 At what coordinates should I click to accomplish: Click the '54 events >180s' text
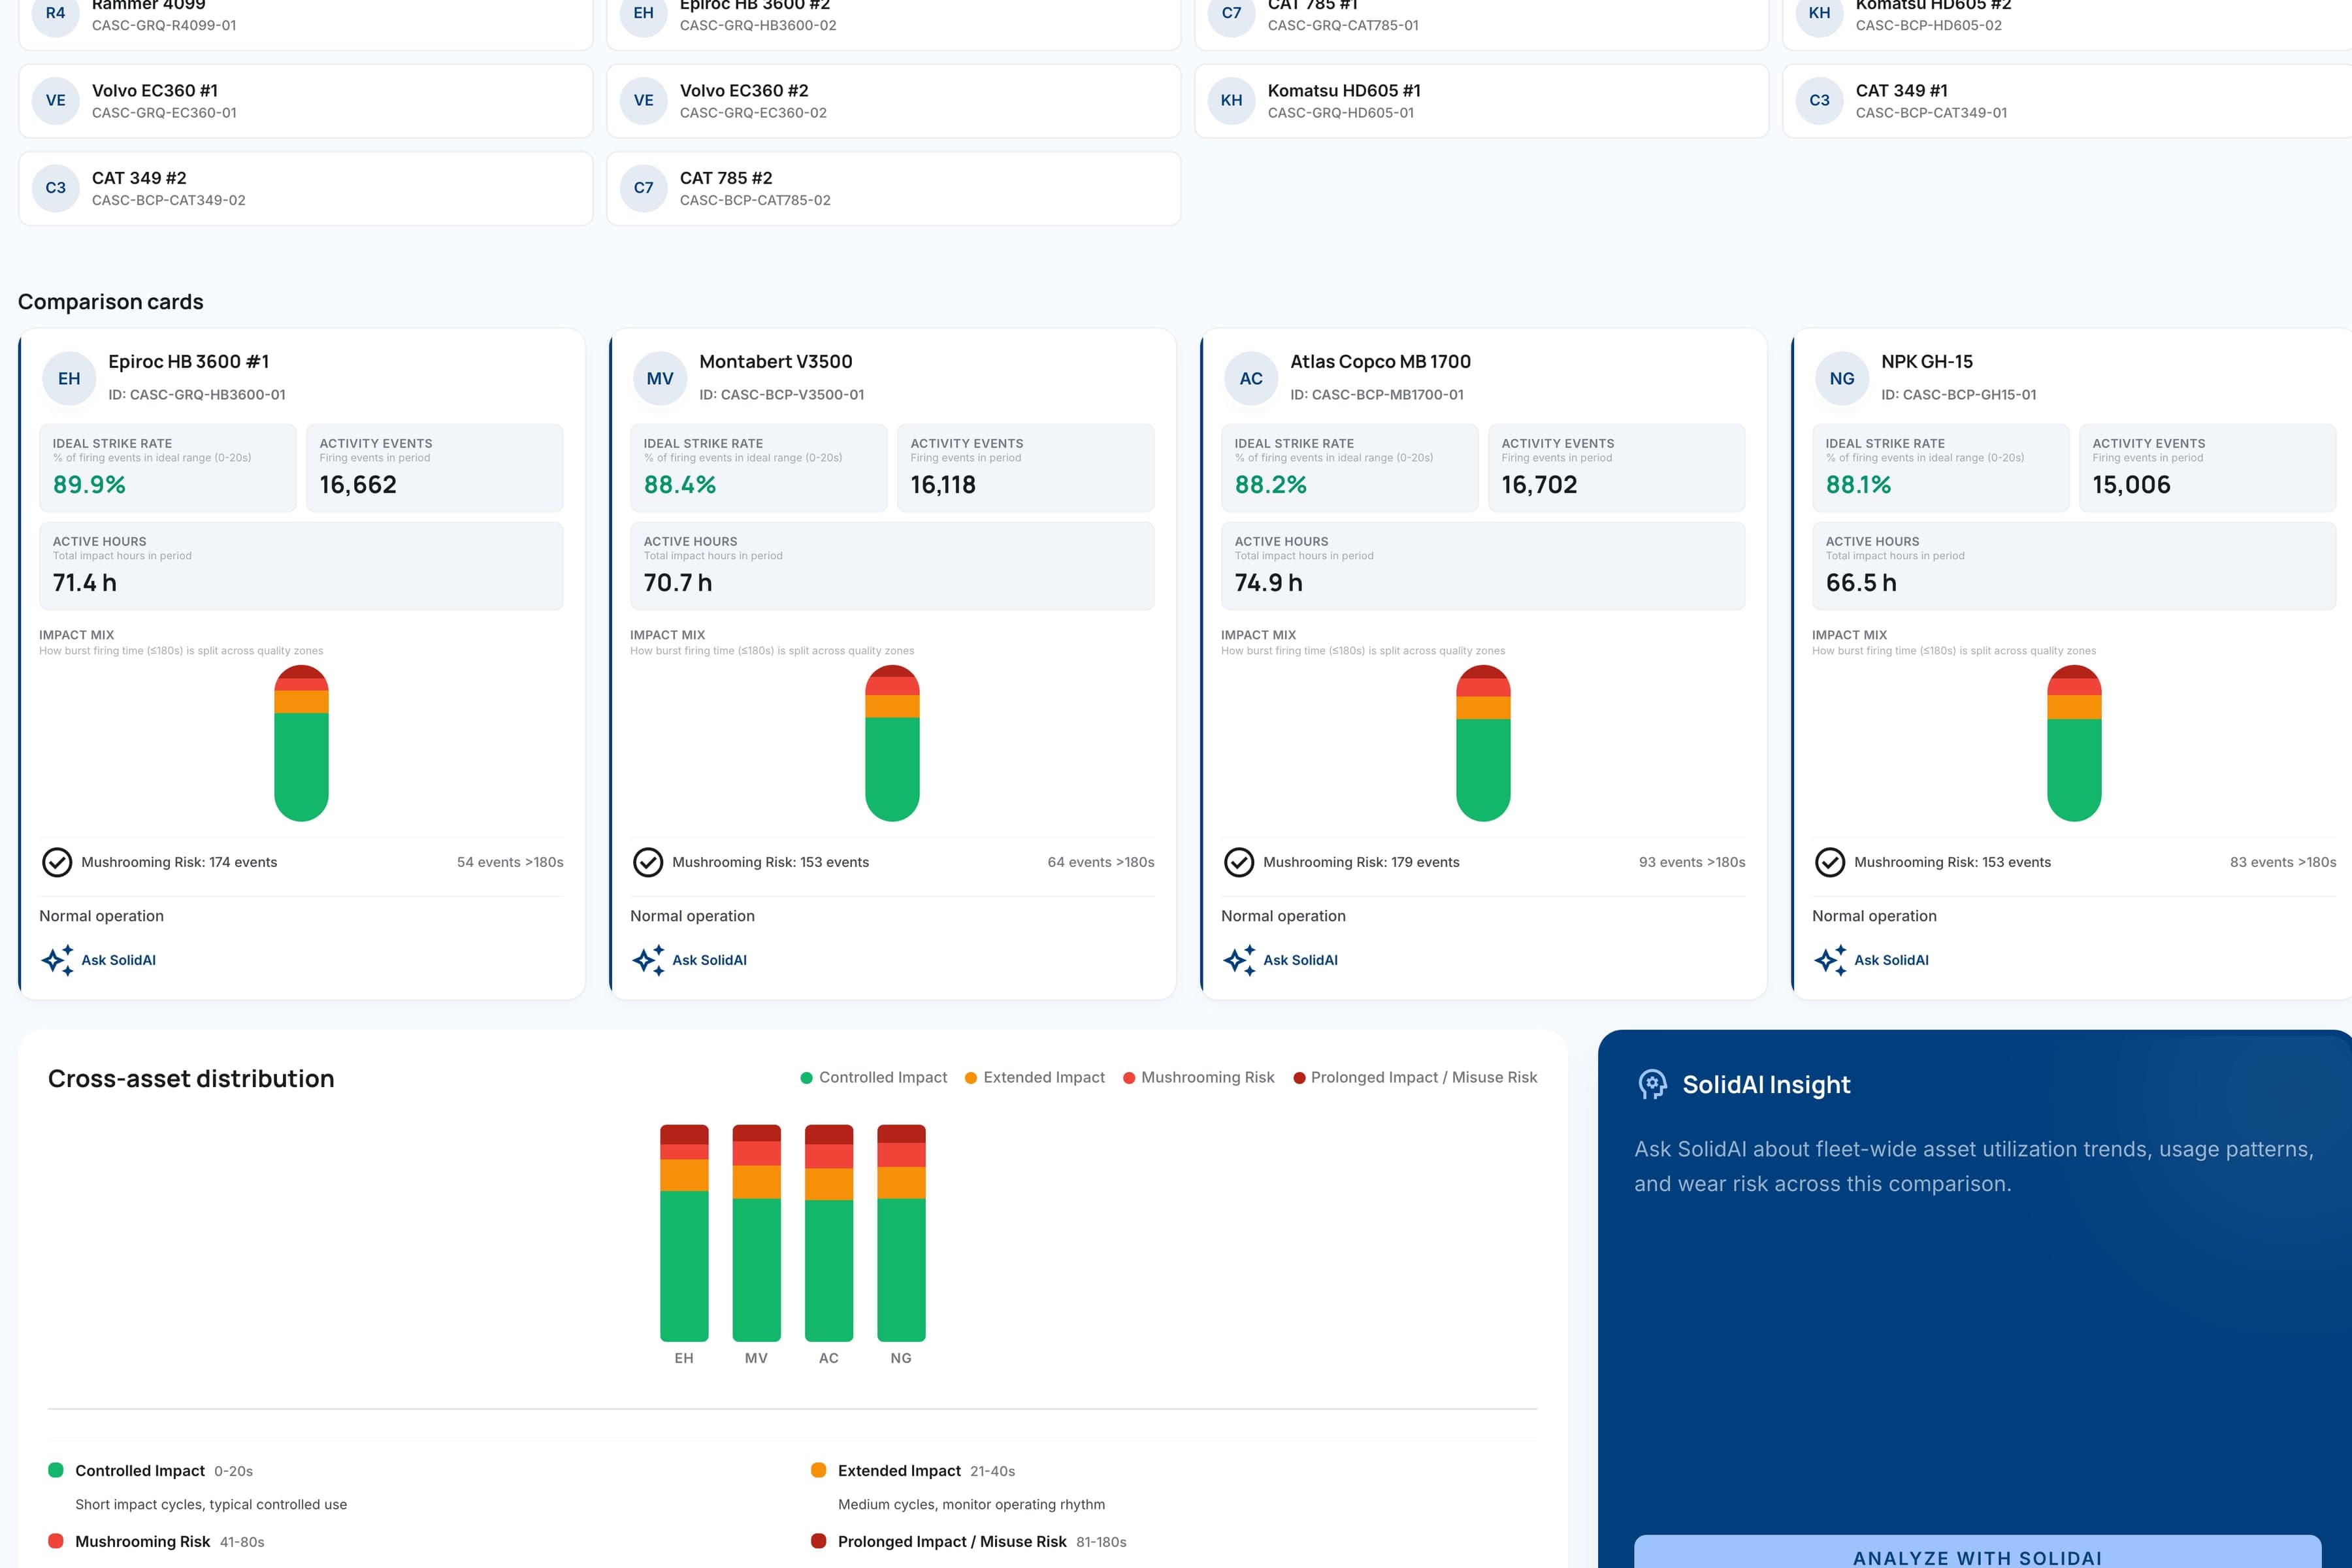(510, 862)
